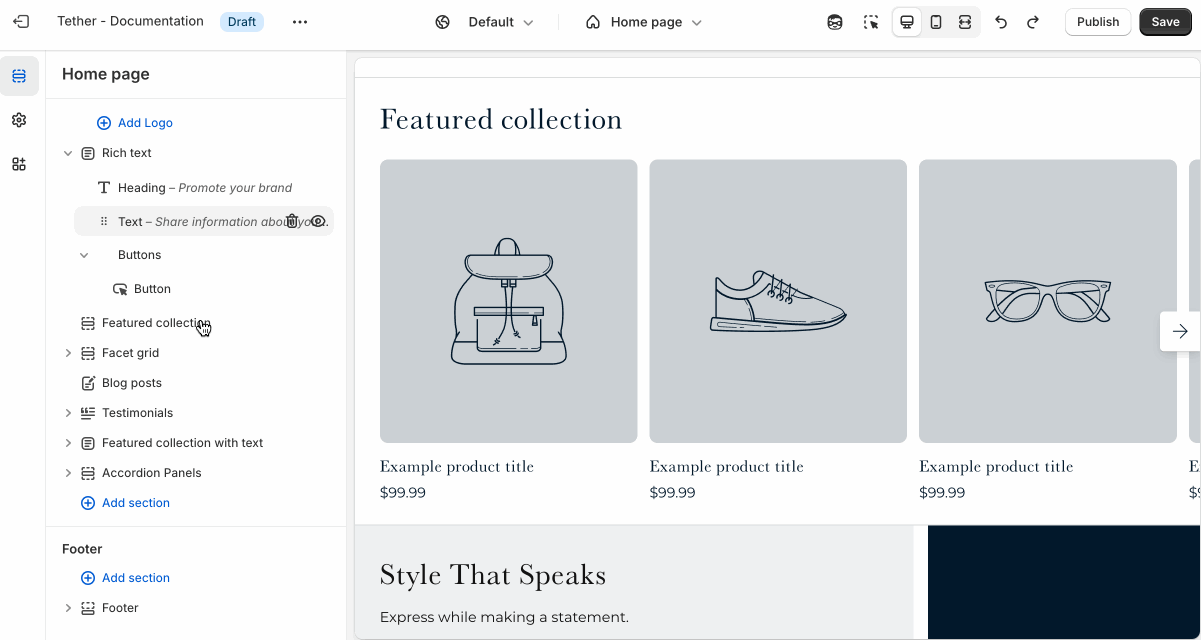The image size is (1201, 640).
Task: Select the Text block row
Action: [204, 221]
